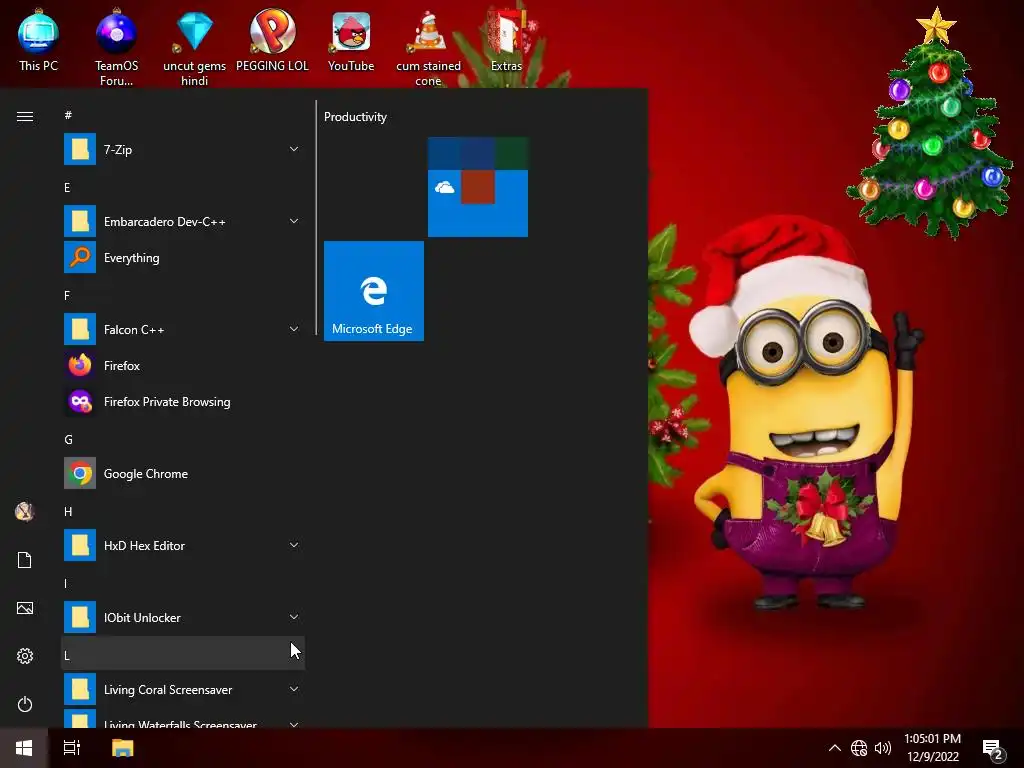Click the # letter header
This screenshot has width=1024, height=768.
point(183,116)
